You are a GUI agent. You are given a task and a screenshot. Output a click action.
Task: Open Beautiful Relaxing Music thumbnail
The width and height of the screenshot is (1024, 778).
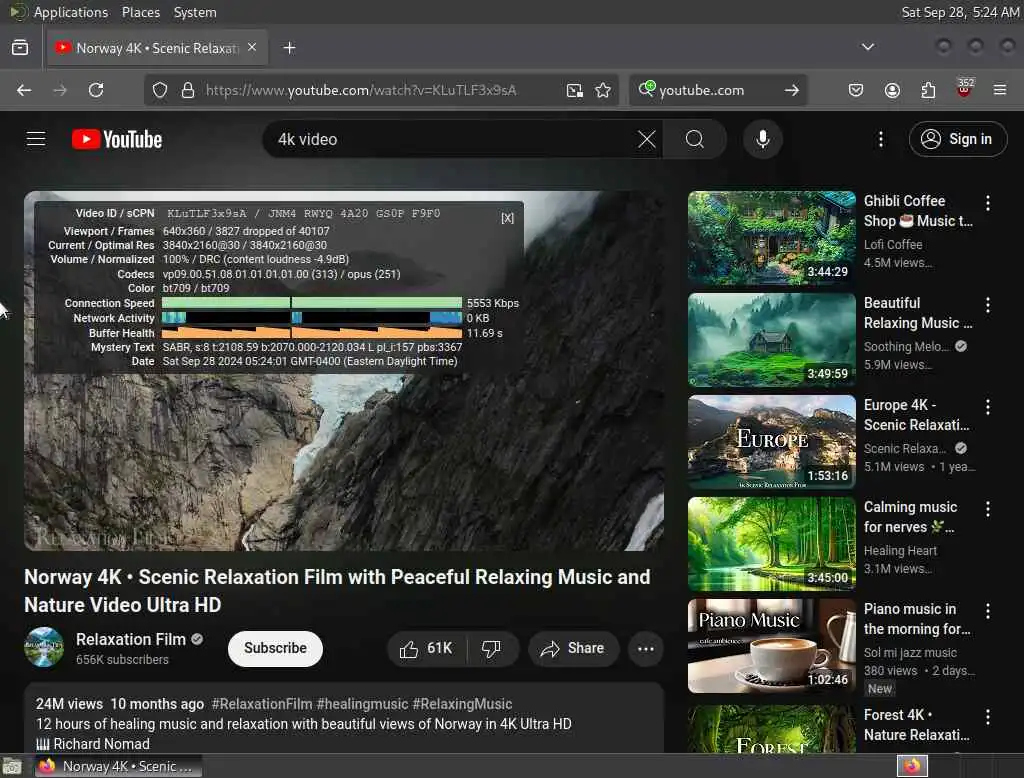click(771, 340)
